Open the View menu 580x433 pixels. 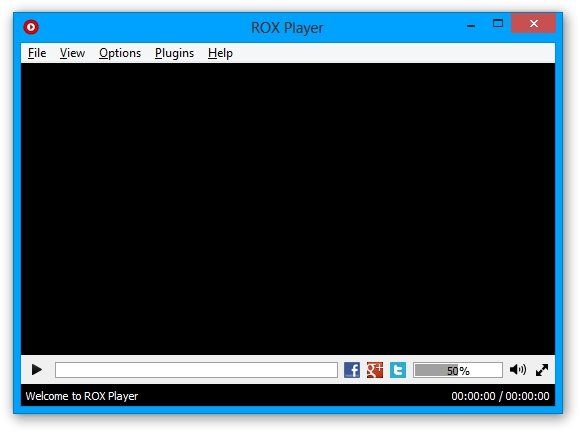point(72,53)
